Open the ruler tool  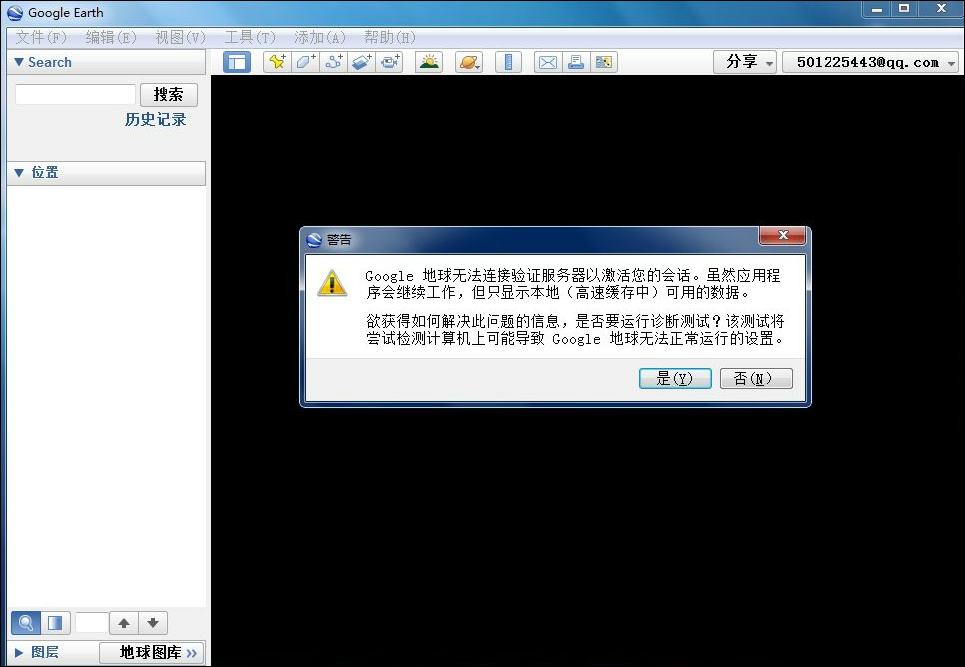click(508, 62)
